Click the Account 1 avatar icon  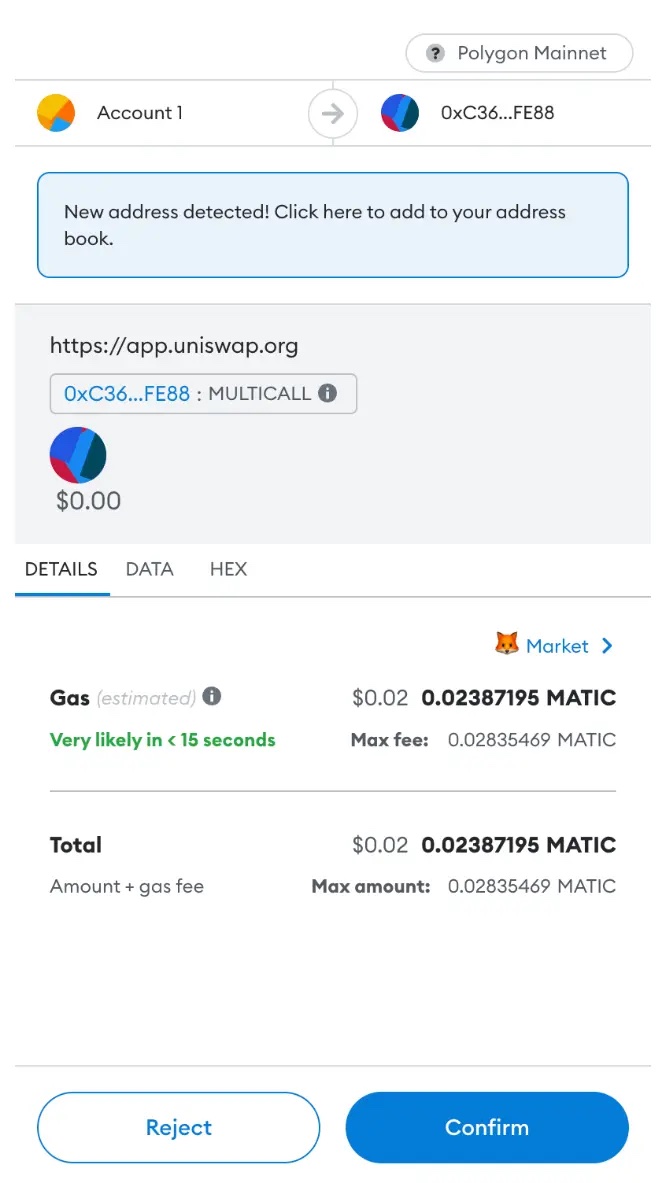click(56, 113)
